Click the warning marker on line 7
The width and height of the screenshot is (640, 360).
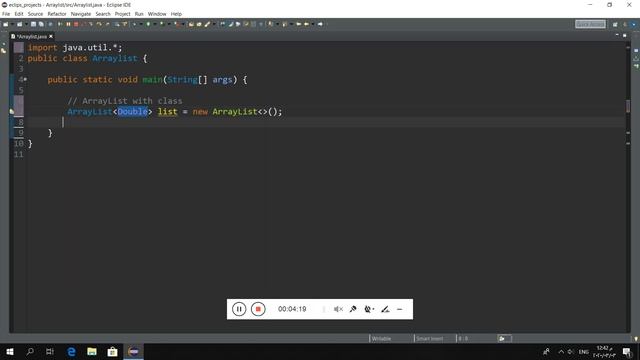click(x=11, y=111)
